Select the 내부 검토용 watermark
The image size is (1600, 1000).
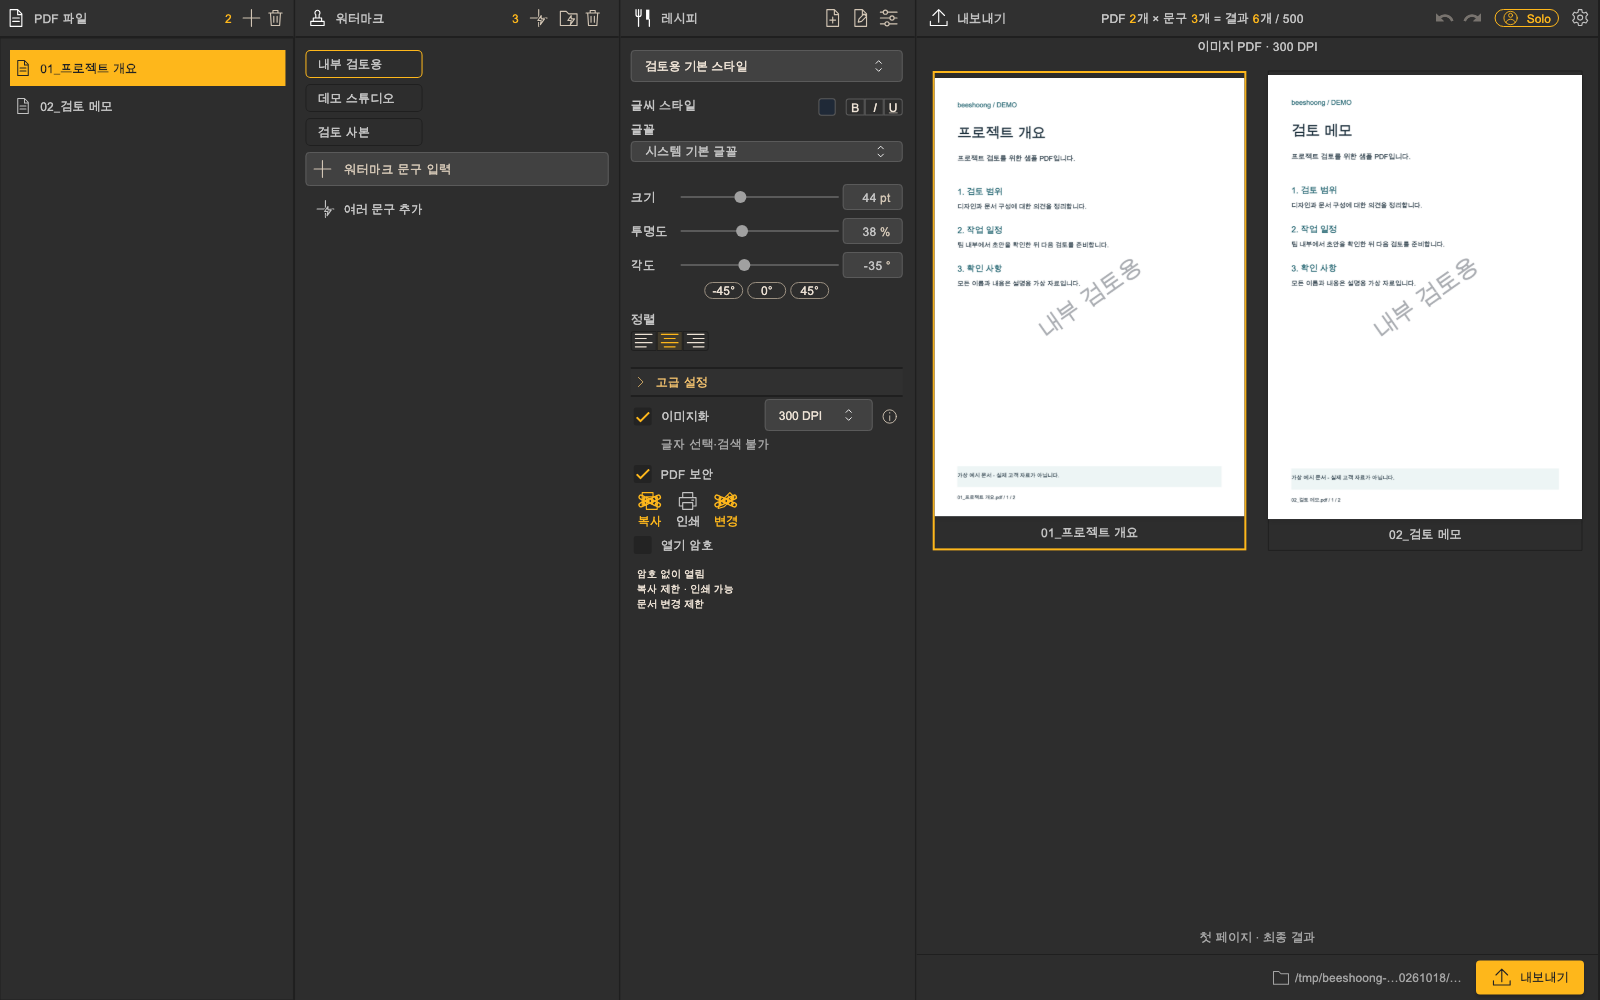364,64
